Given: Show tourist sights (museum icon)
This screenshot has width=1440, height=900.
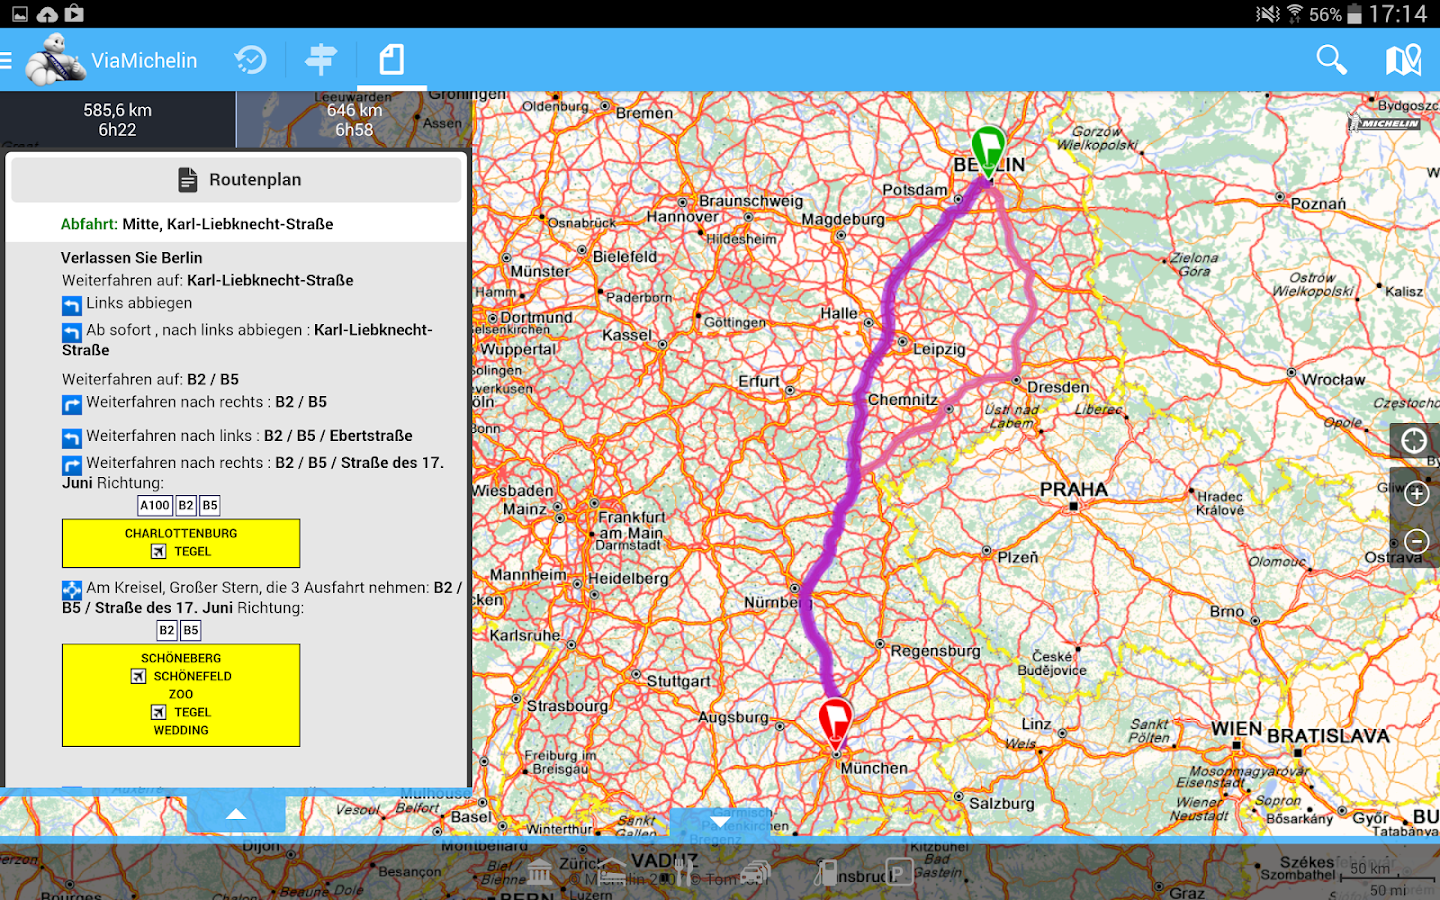Looking at the screenshot, I should coord(540,873).
